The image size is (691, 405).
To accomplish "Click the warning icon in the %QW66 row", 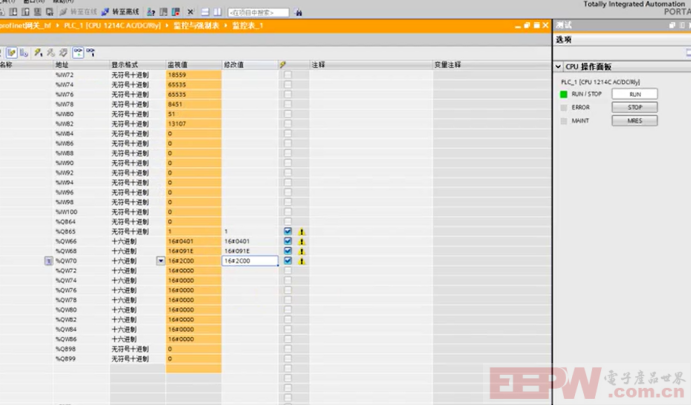I will pos(302,241).
